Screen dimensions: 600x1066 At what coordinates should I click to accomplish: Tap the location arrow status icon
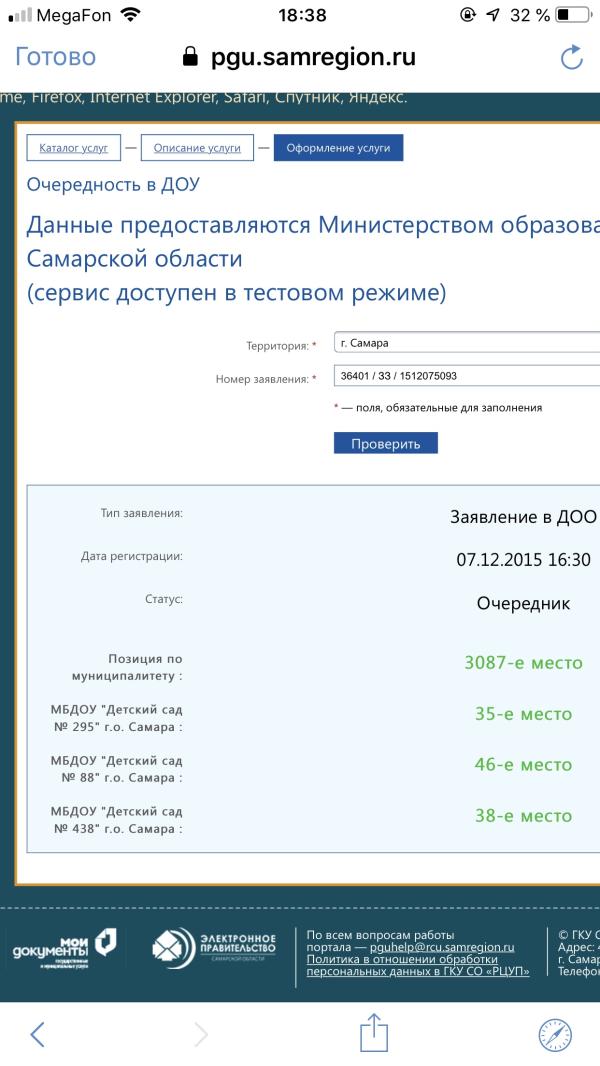[x=493, y=14]
